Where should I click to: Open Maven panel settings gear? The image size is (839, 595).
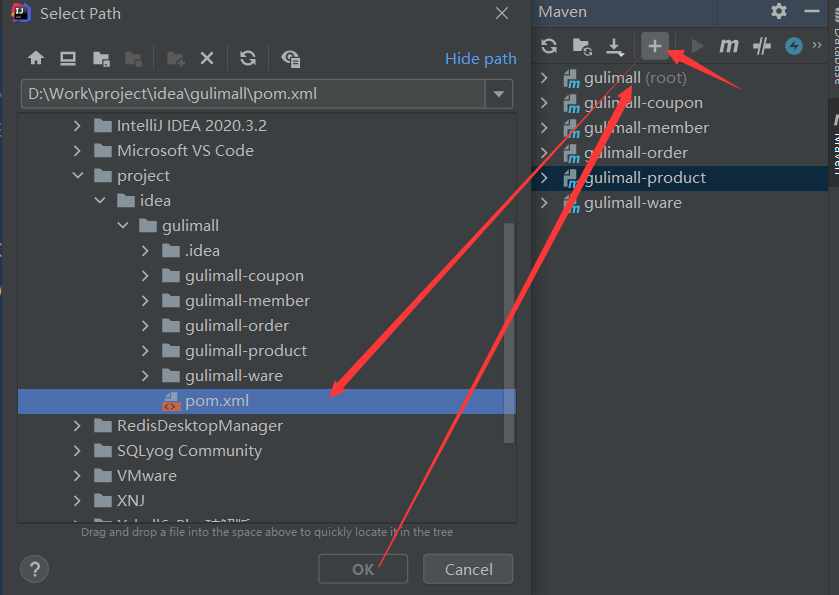tap(779, 11)
